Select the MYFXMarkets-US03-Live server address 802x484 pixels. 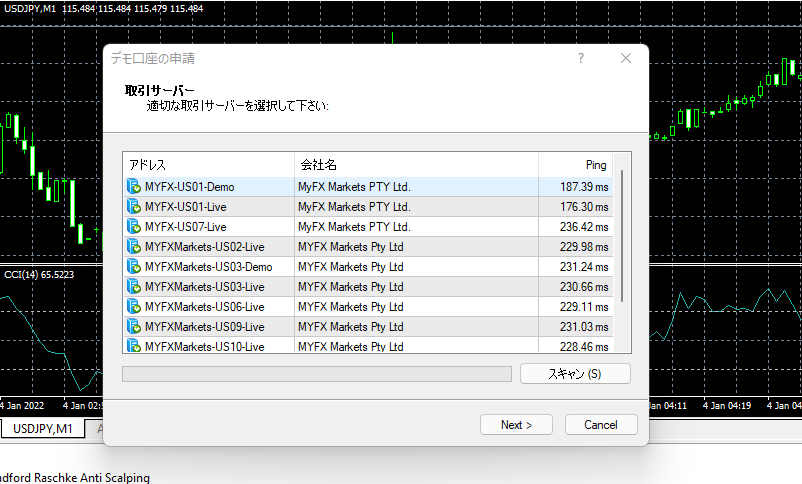205,287
